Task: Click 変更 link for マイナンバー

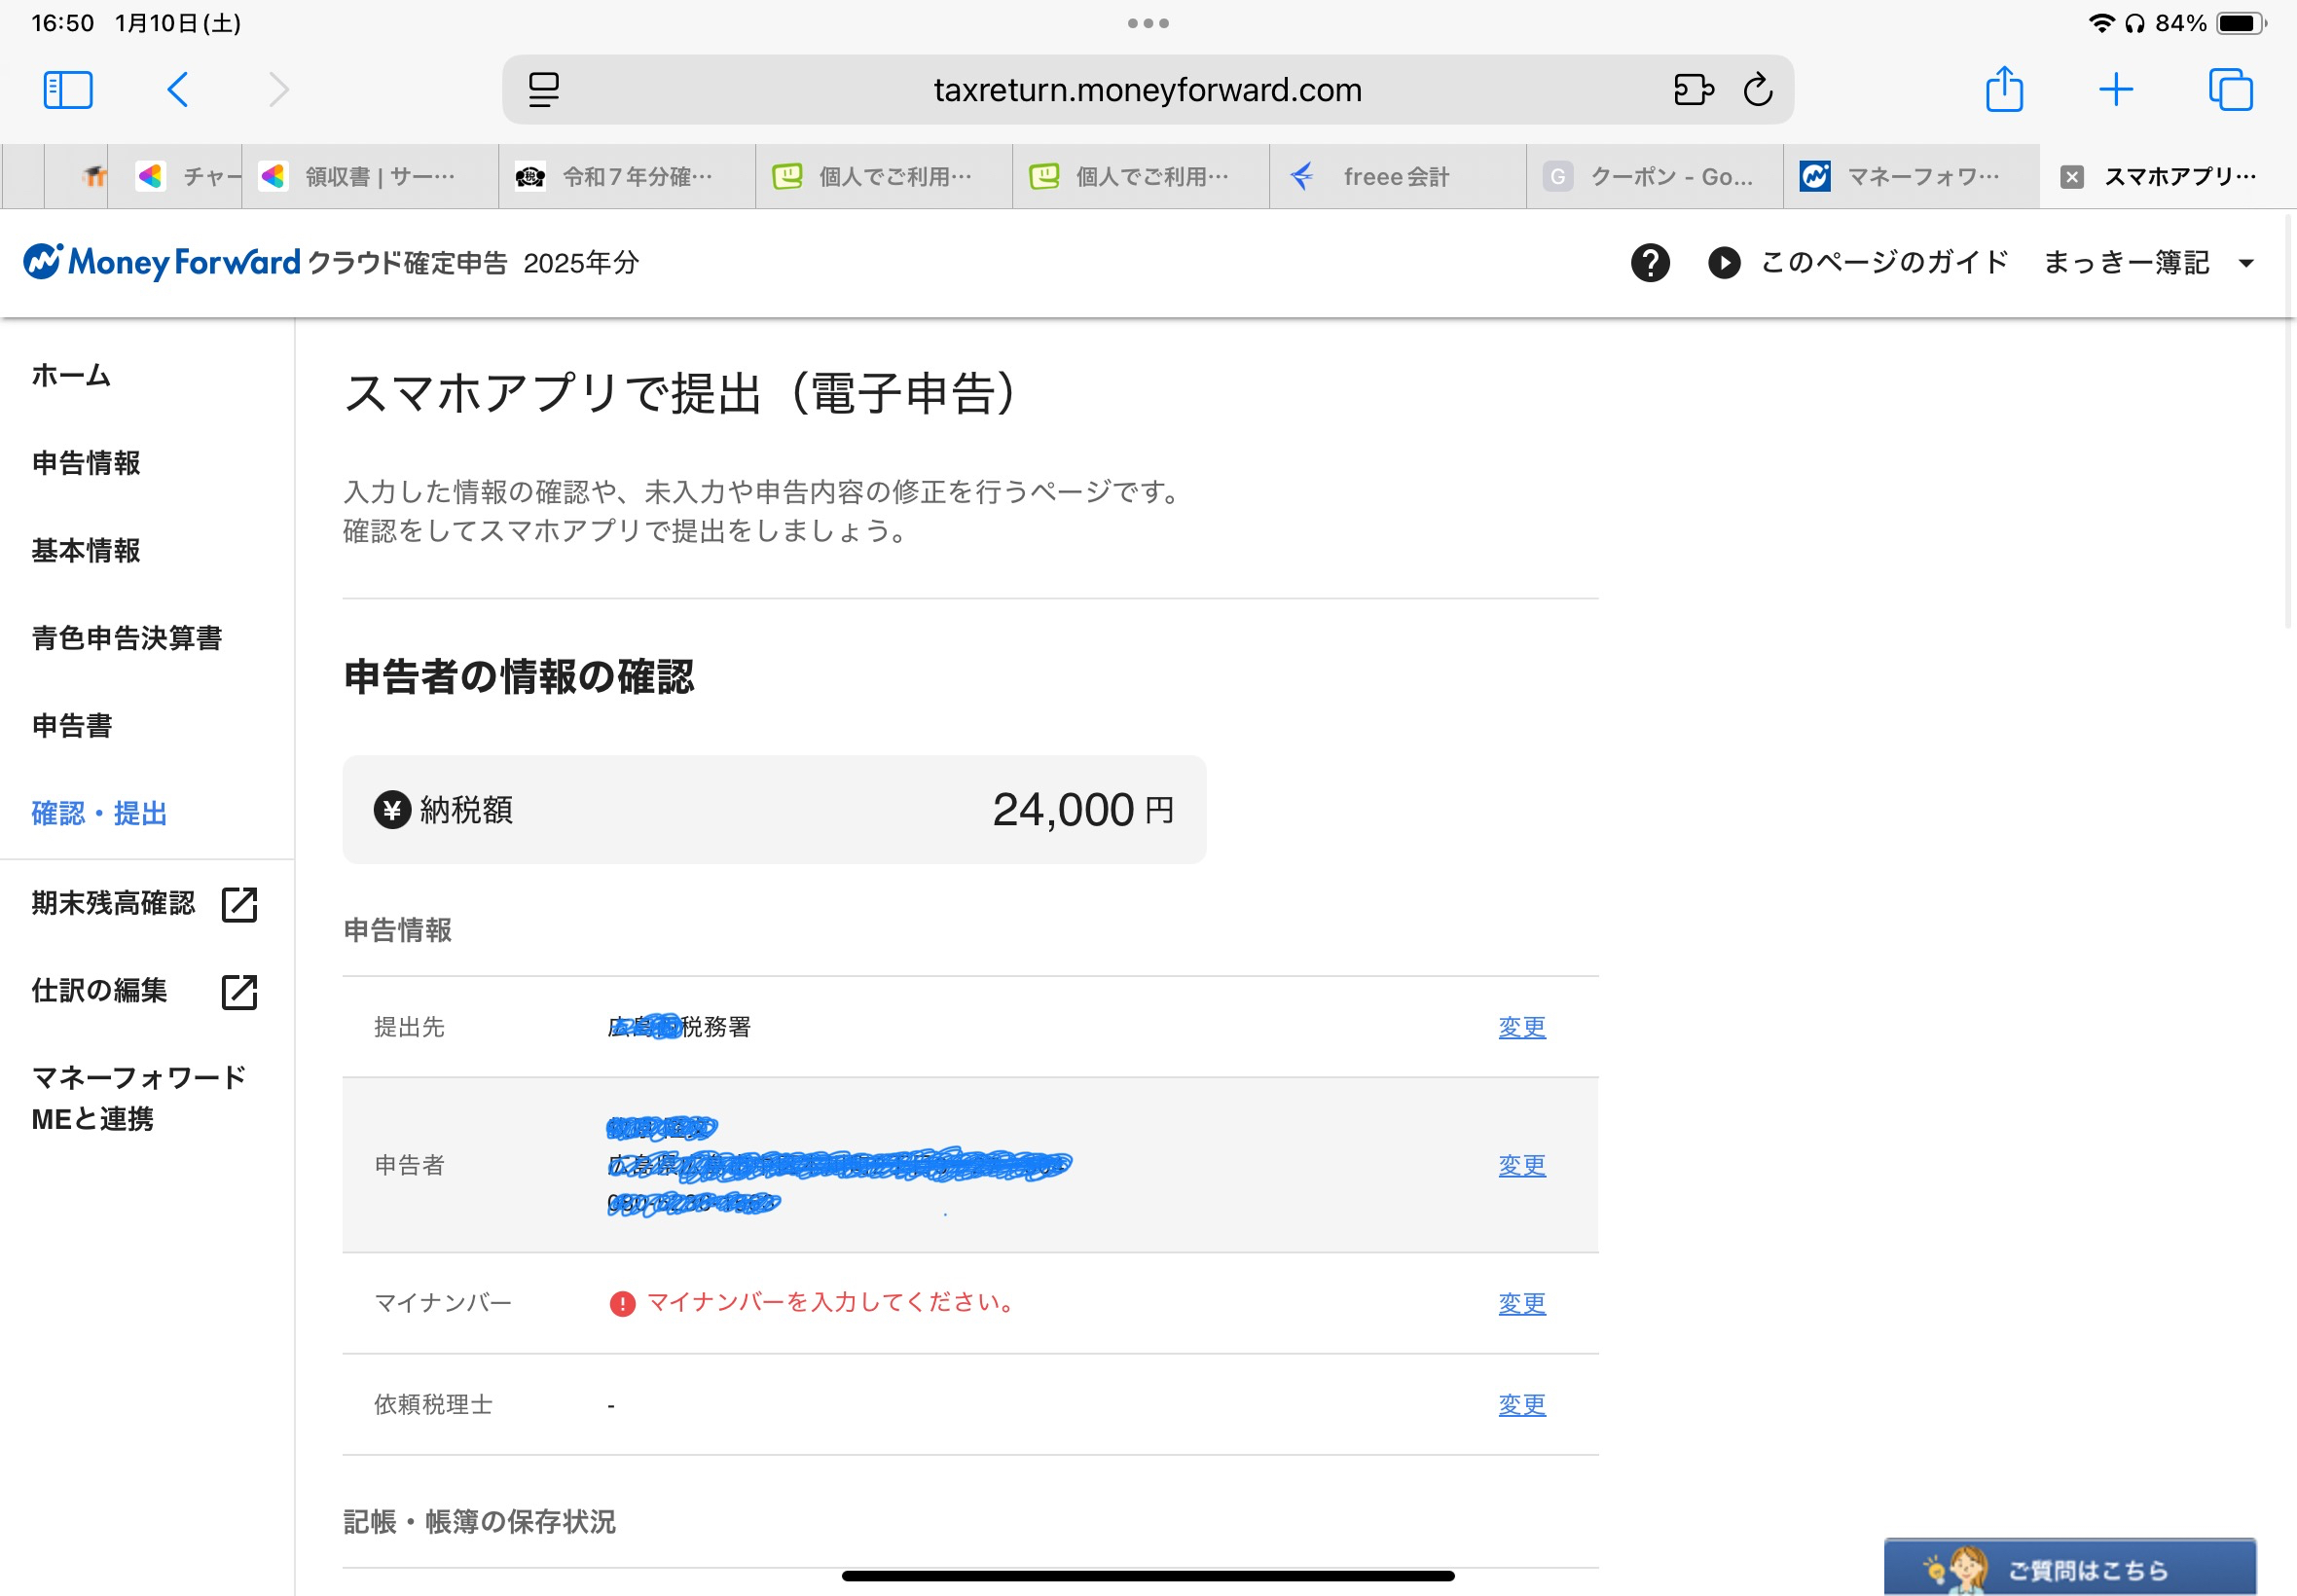Action: pos(1522,1303)
